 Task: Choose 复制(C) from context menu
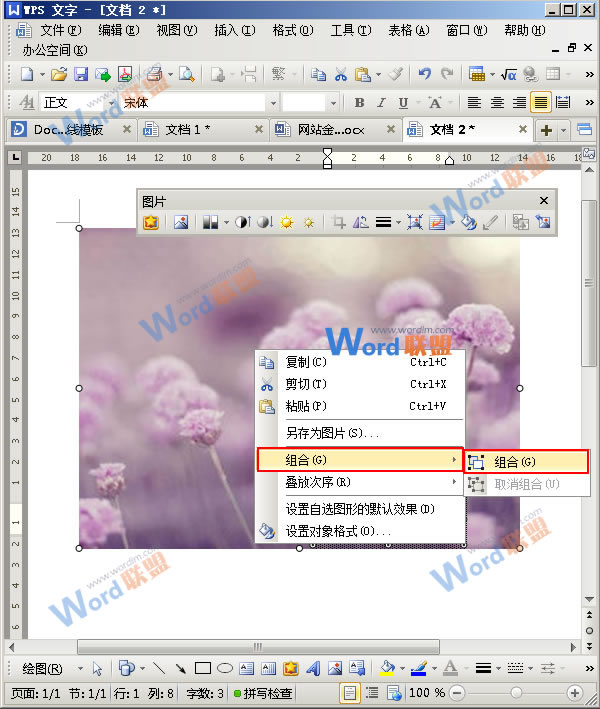[x=360, y=362]
